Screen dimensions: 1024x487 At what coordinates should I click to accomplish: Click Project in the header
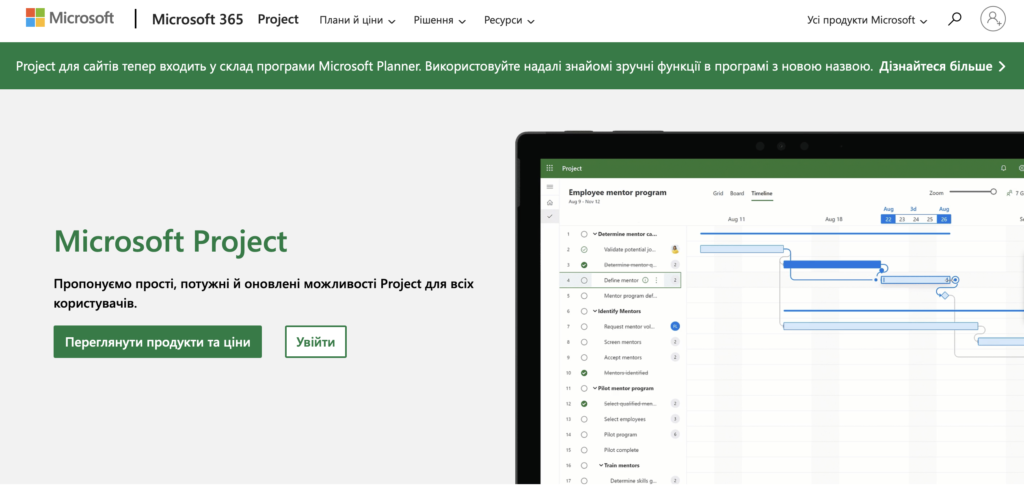pos(278,19)
